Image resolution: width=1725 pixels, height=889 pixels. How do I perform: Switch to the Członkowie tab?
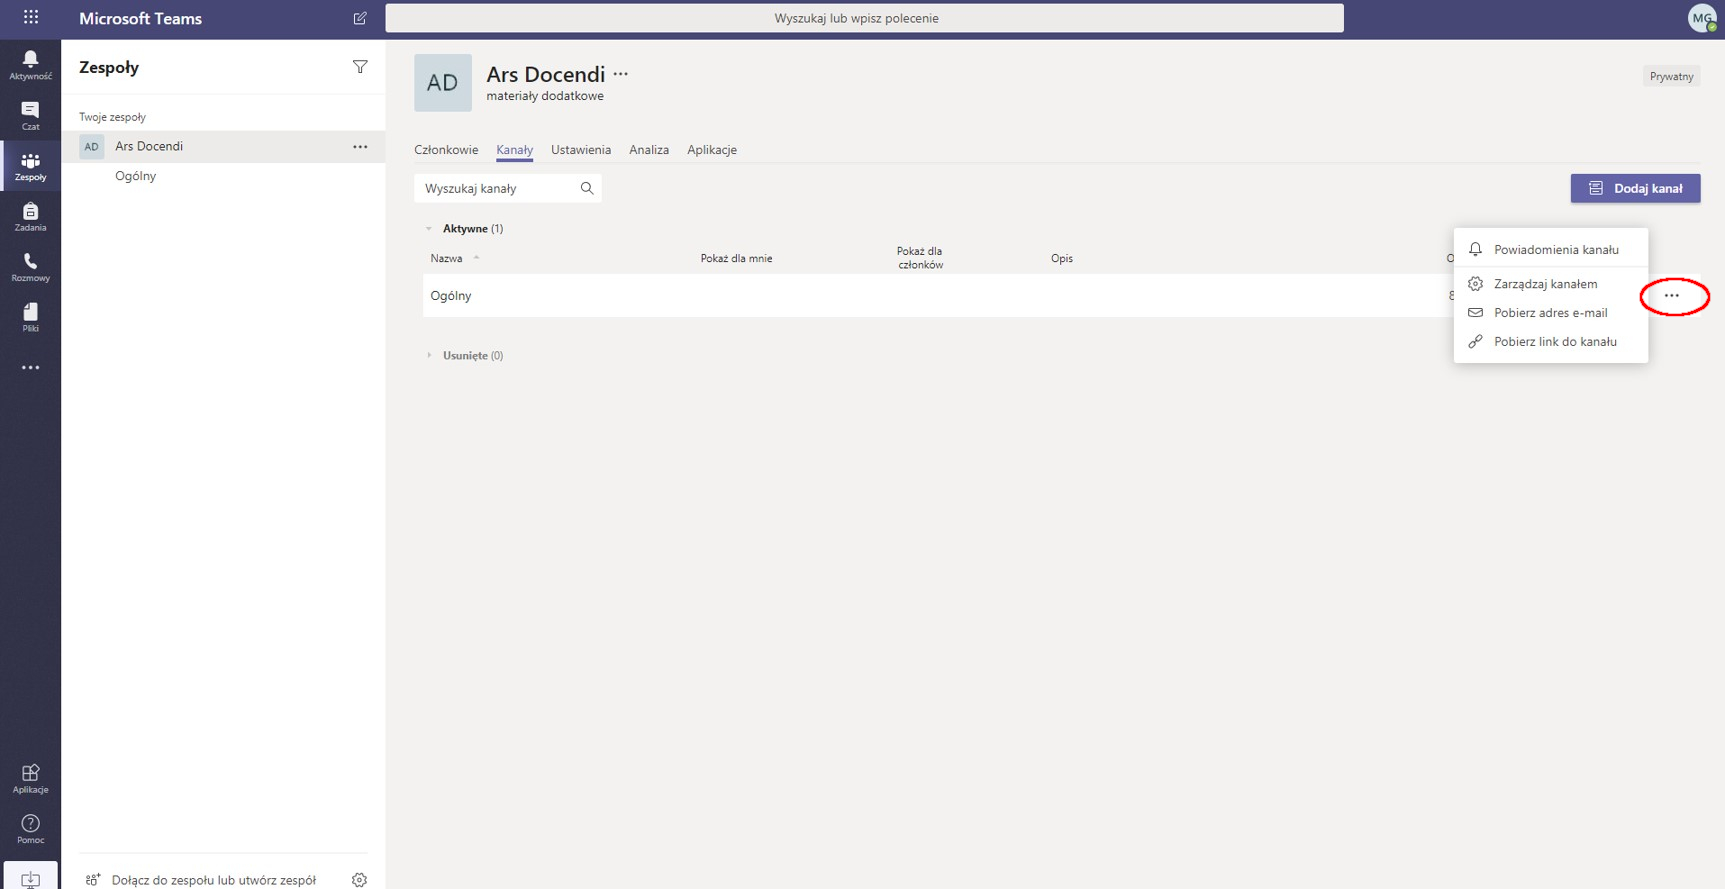[x=446, y=150]
